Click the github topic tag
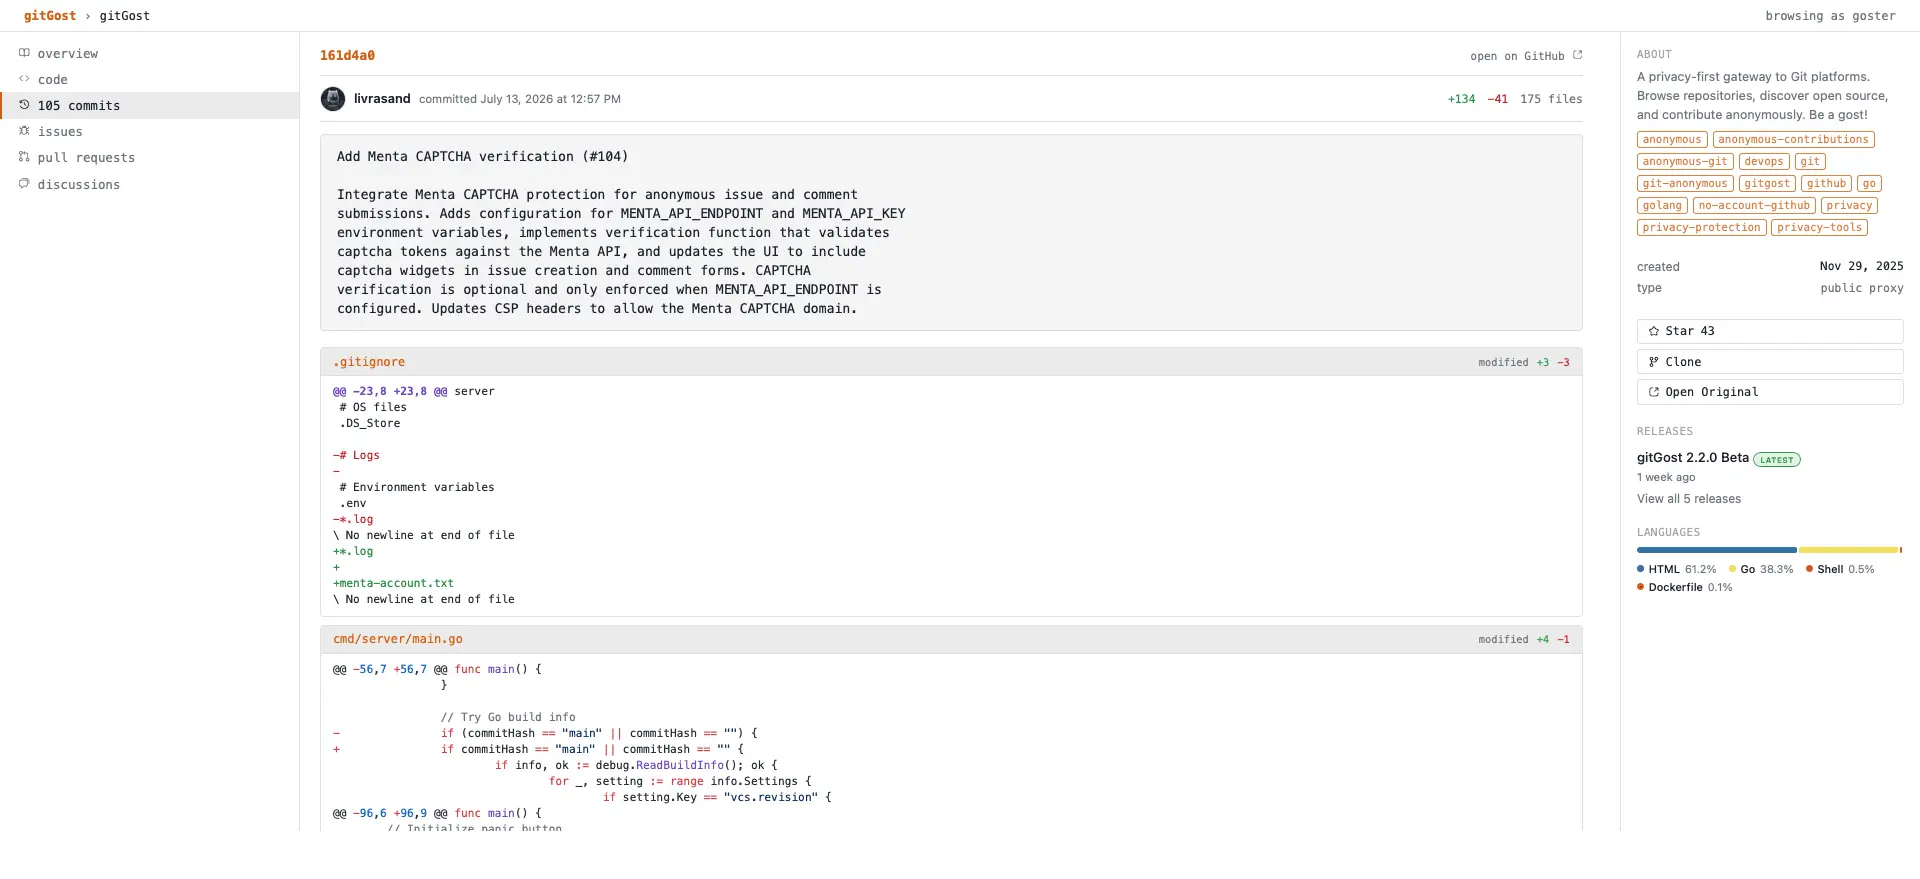The height and width of the screenshot is (879, 1920). [x=1826, y=184]
